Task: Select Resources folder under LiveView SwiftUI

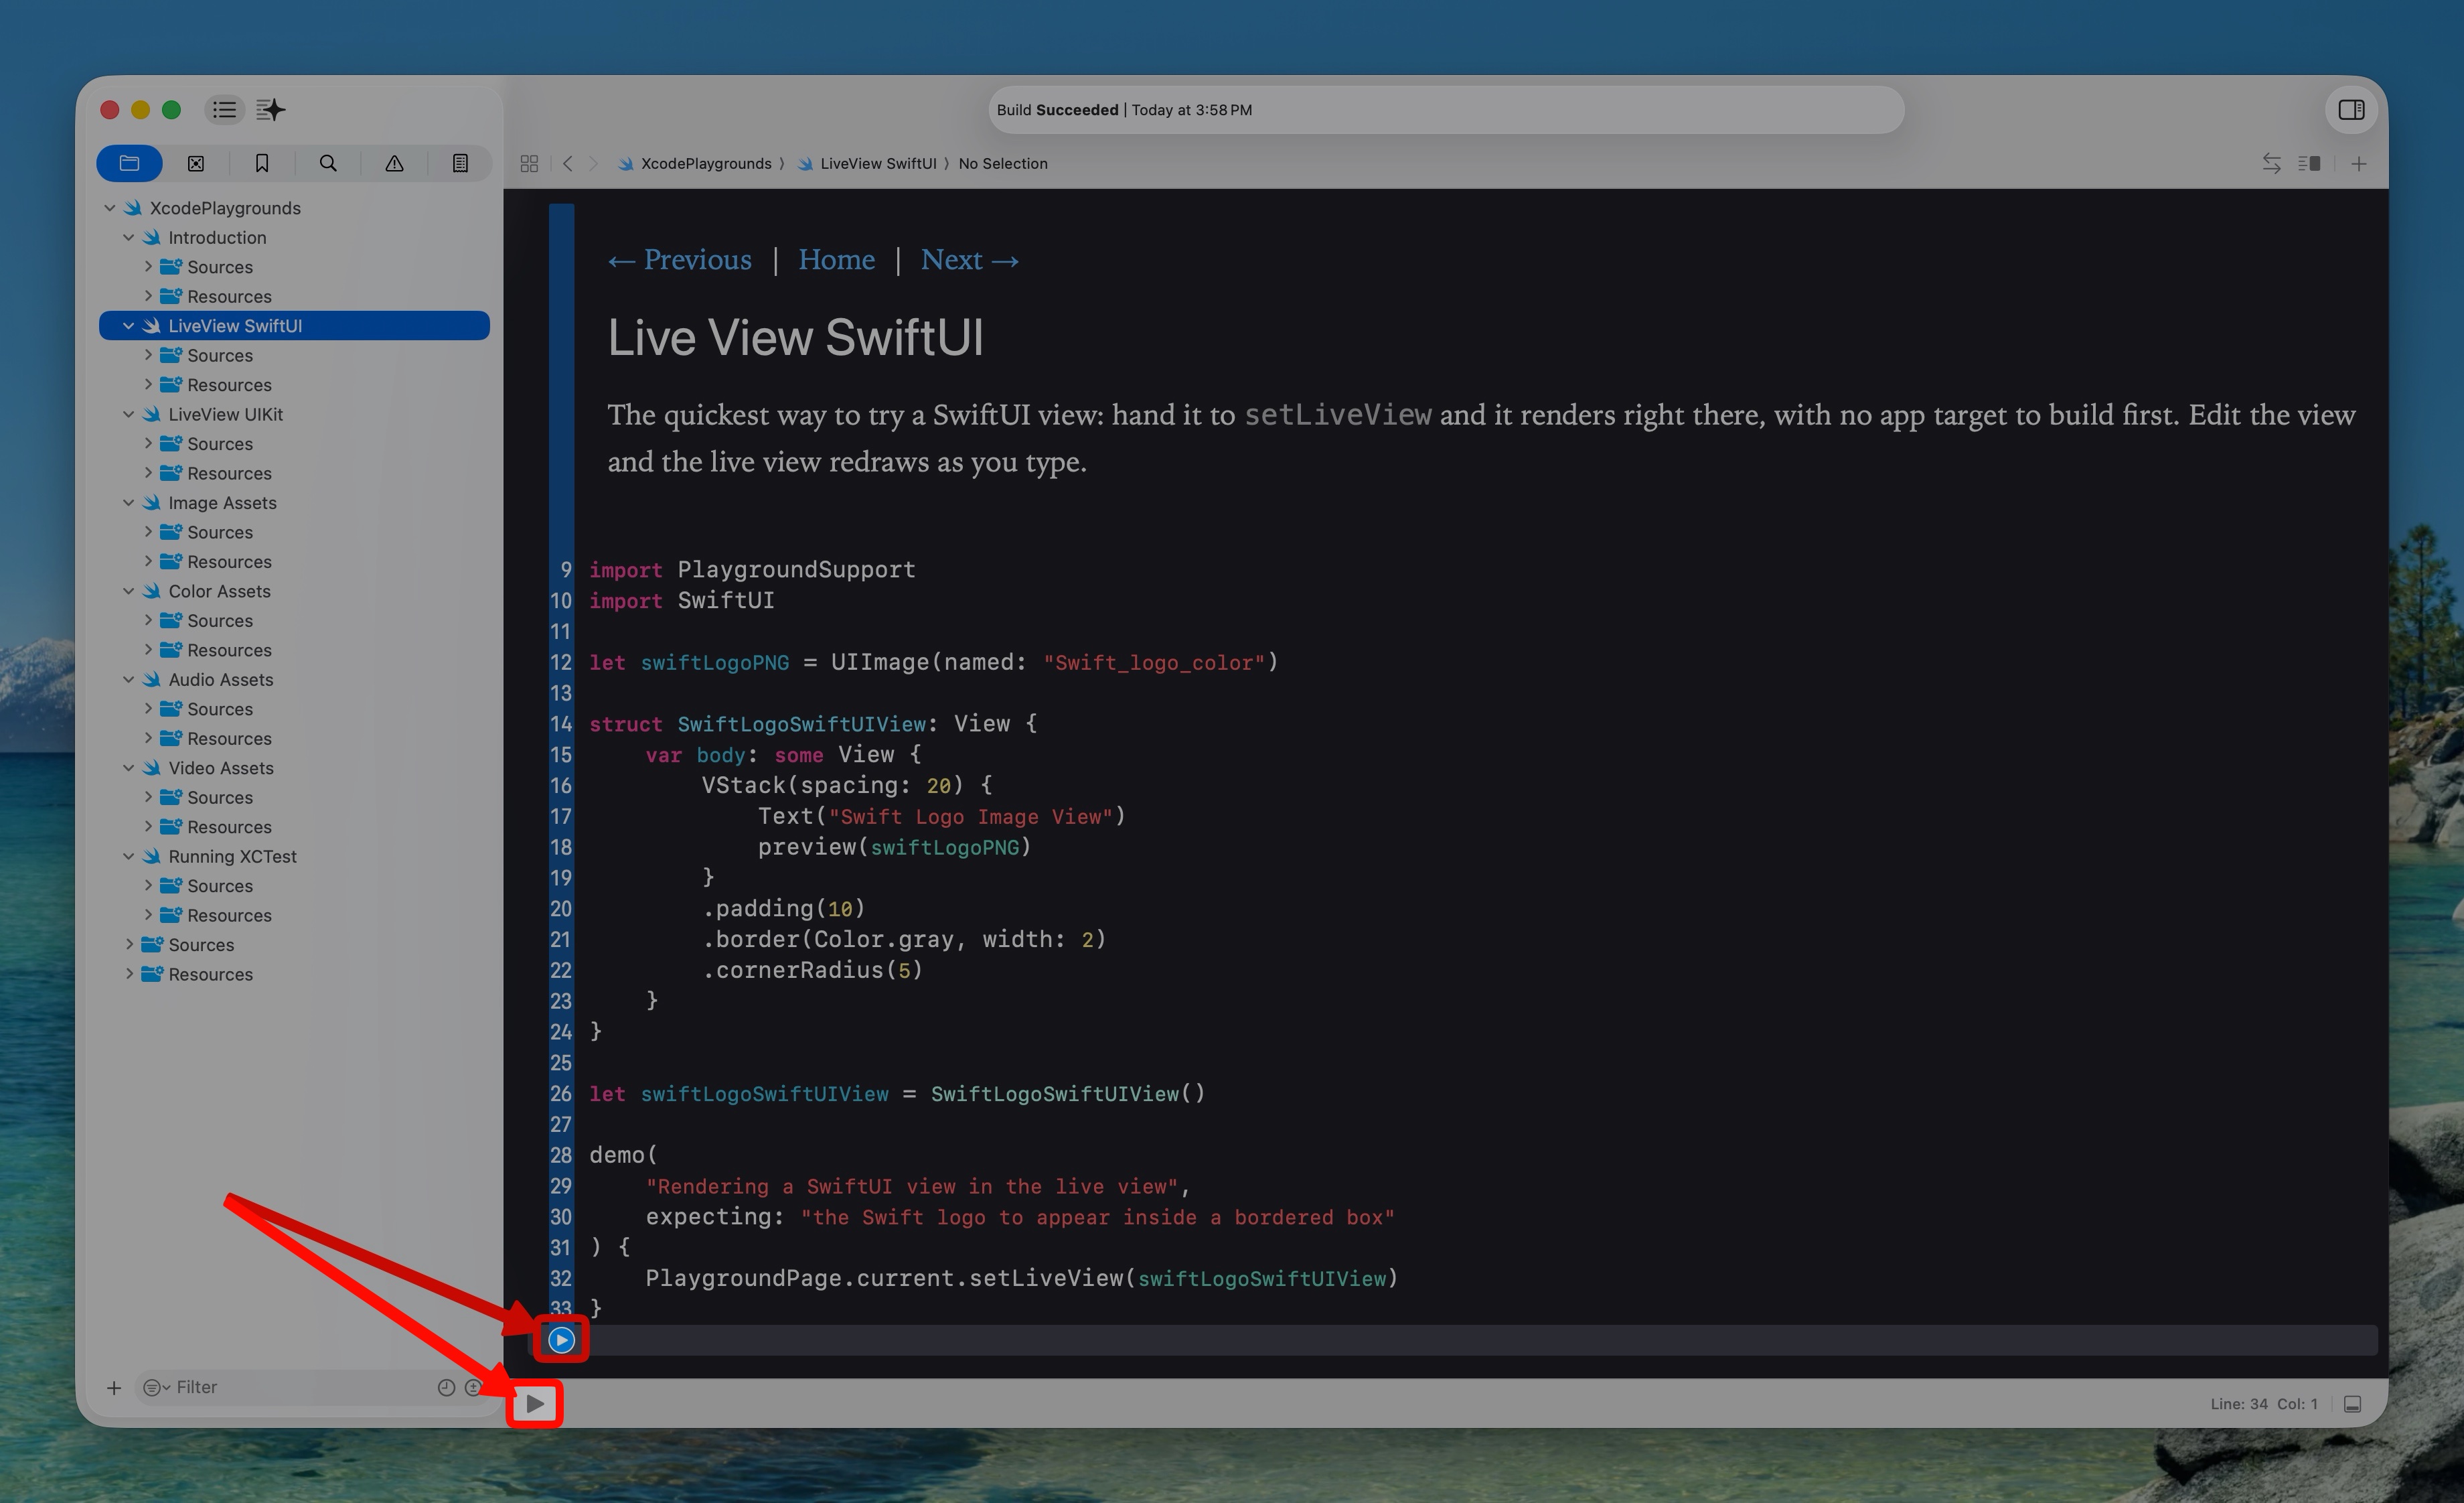Action: click(294, 385)
